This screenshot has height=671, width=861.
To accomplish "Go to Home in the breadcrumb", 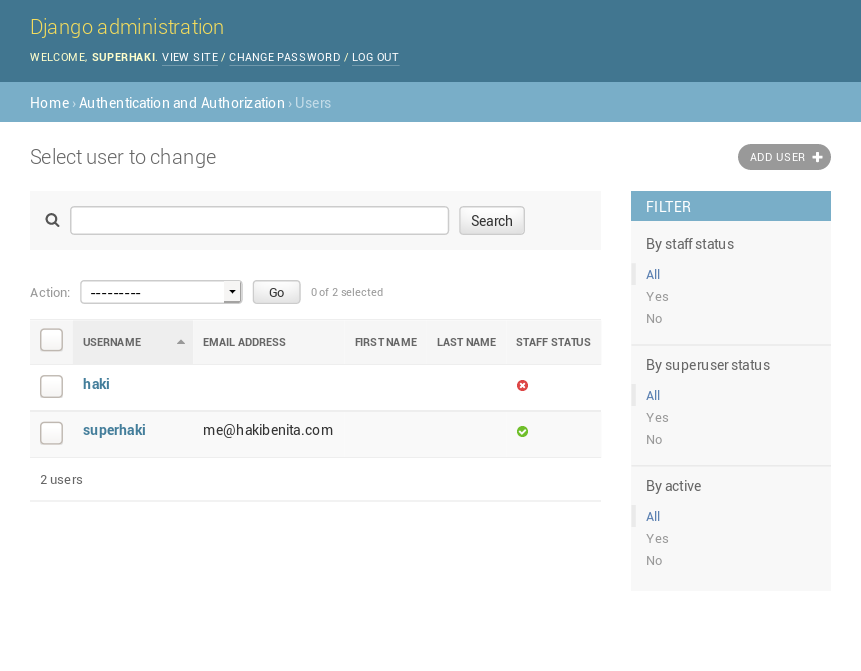I will click(x=49, y=103).
